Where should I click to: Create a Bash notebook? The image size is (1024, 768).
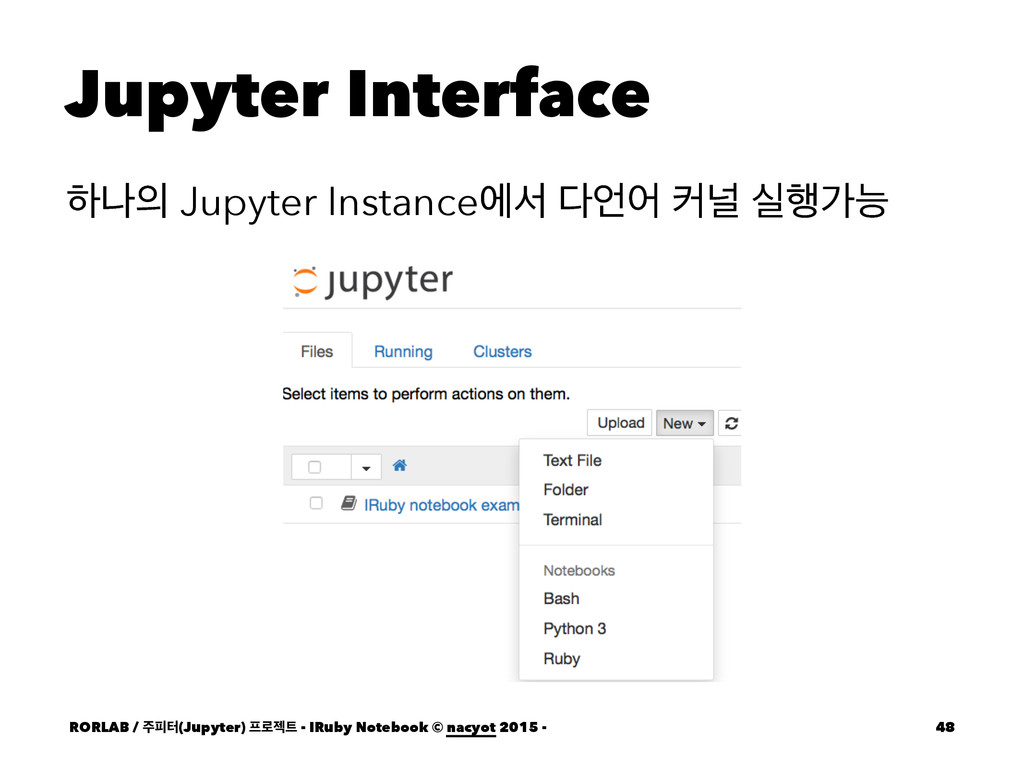click(x=561, y=599)
